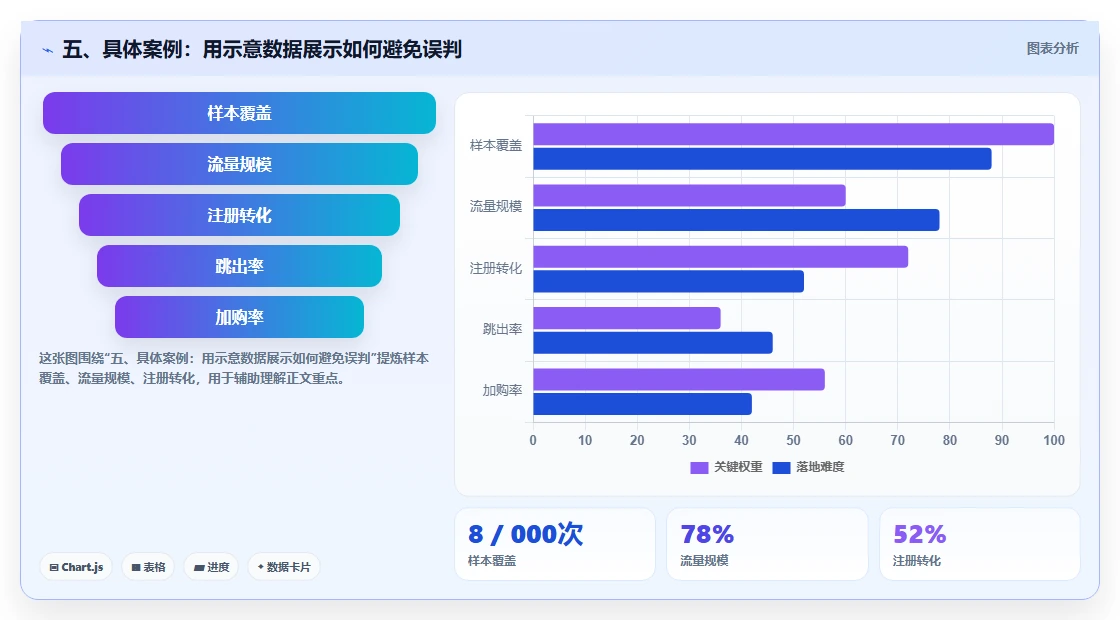
Task: Click the 78% 流量规模 data card
Action: click(x=767, y=544)
